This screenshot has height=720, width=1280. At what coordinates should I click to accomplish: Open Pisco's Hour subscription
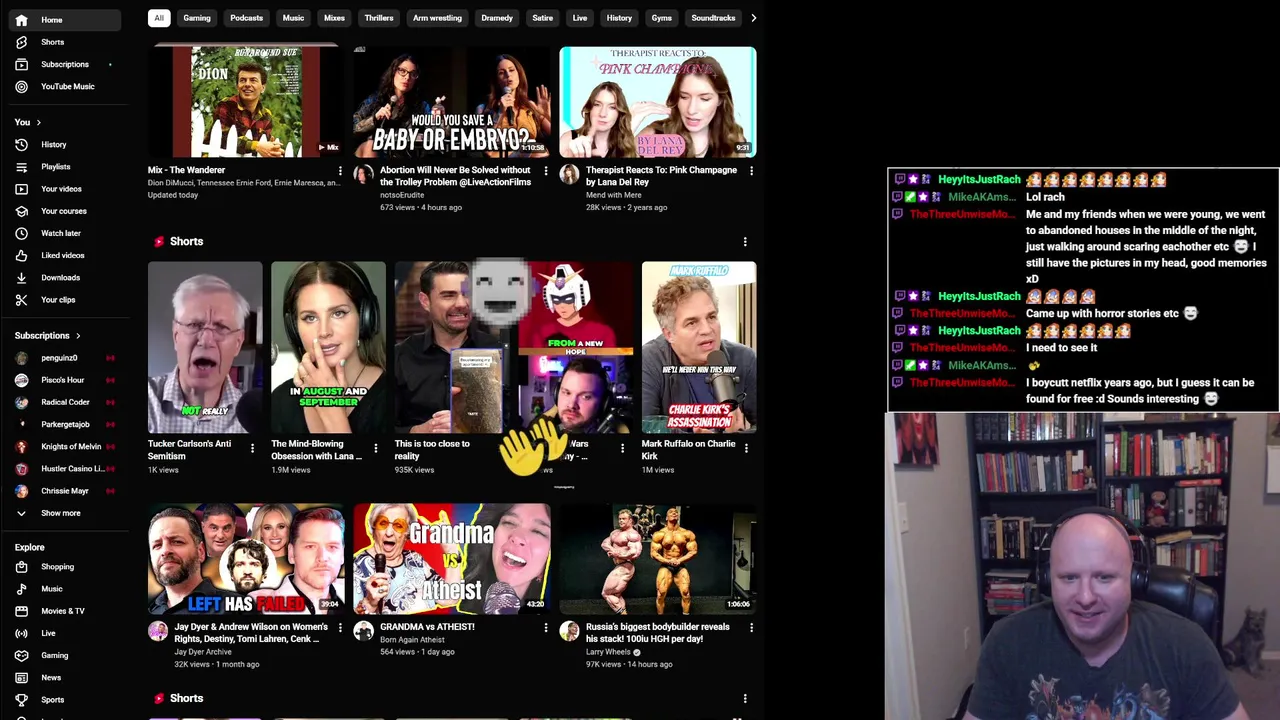(65, 380)
